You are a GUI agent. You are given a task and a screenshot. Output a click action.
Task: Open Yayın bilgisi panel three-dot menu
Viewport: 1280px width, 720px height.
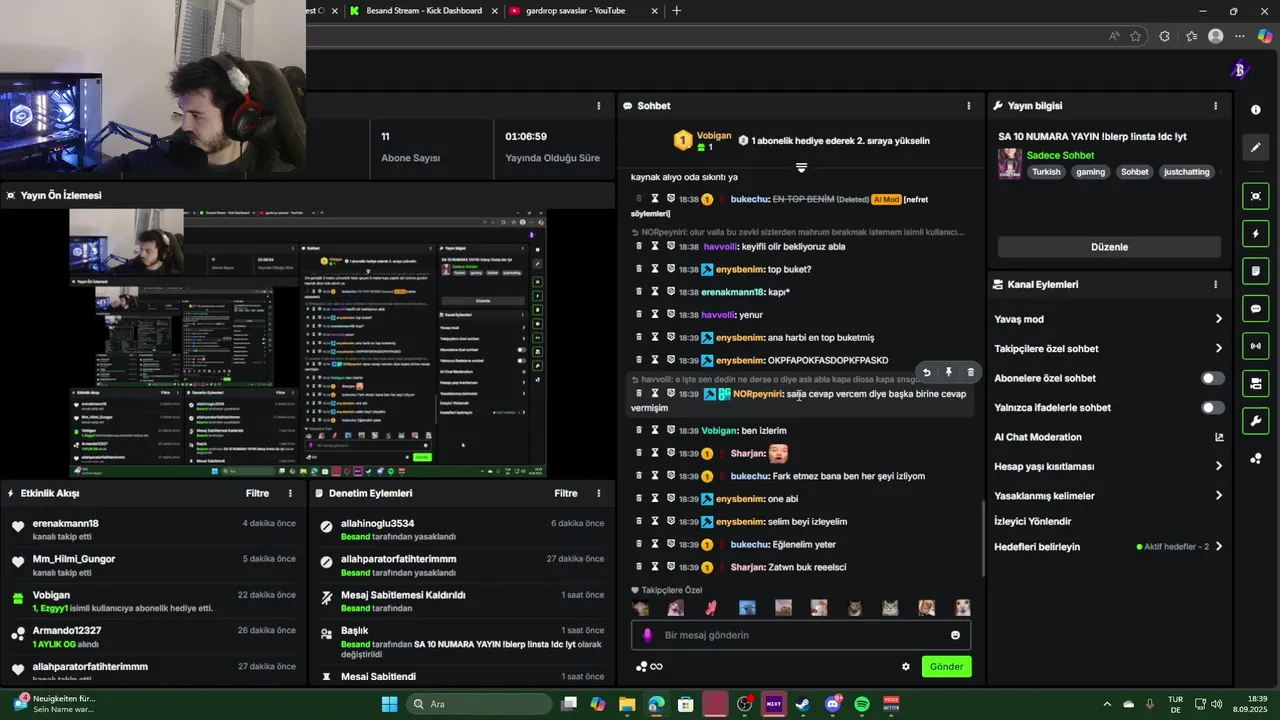click(1216, 106)
